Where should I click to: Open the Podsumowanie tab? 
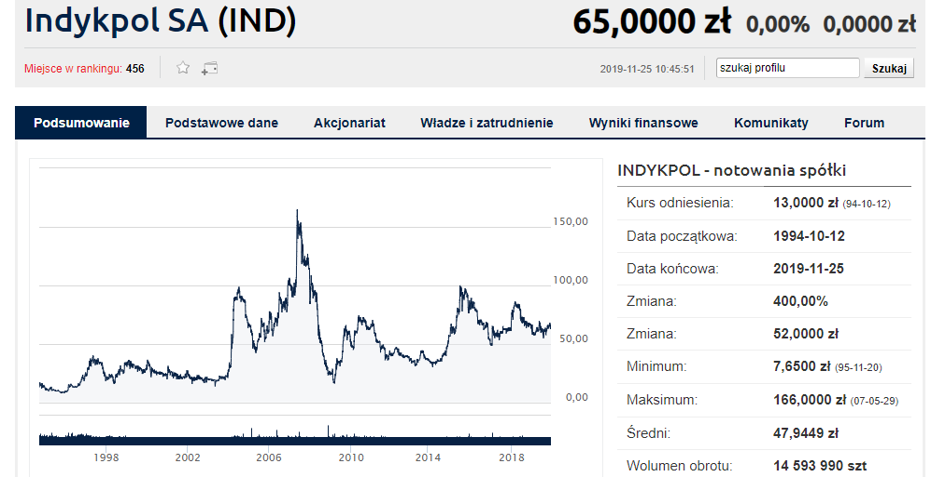pyautogui.click(x=81, y=123)
